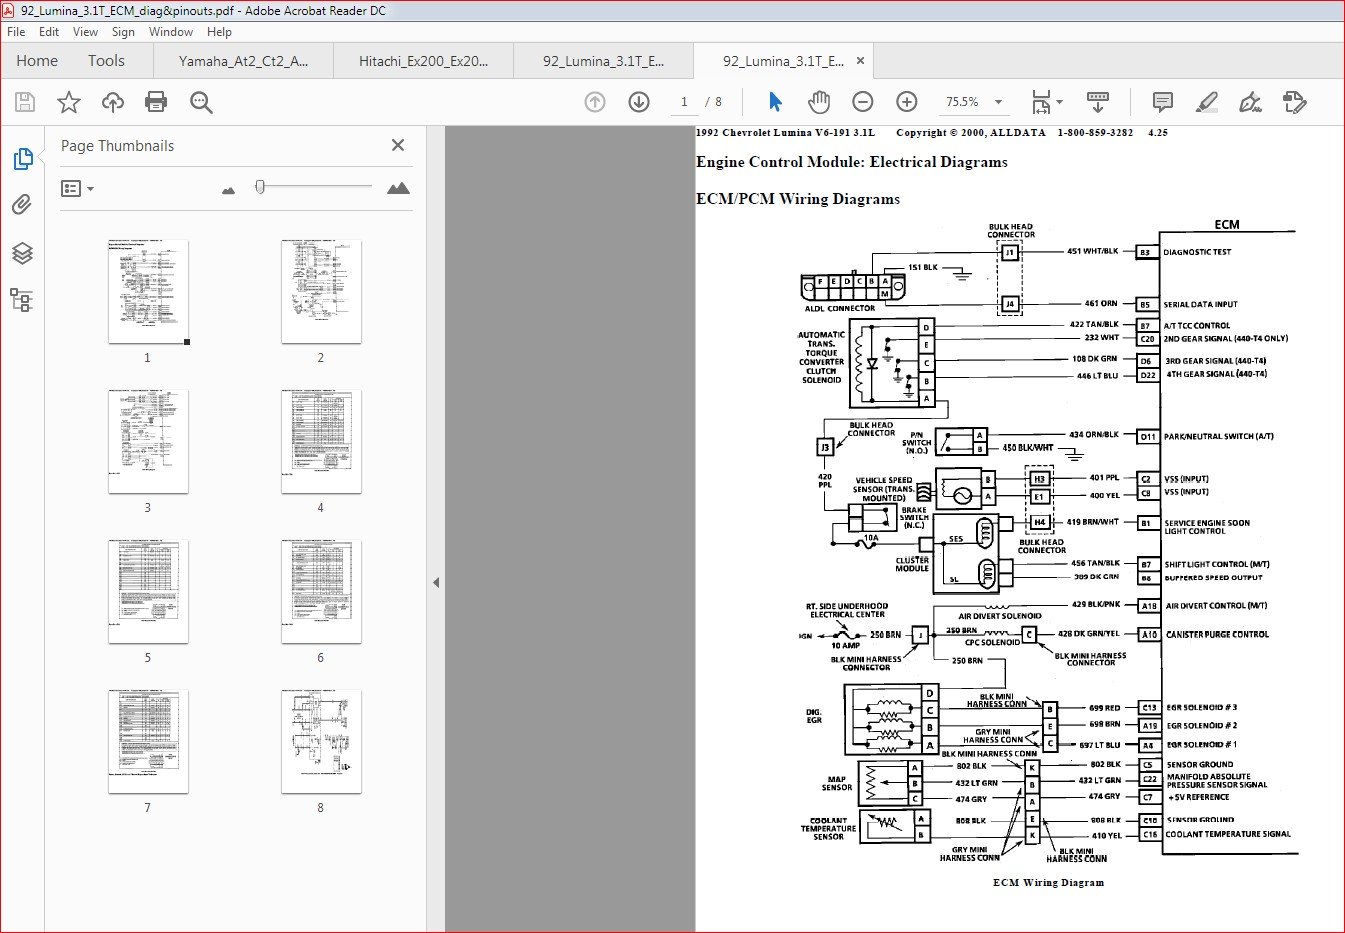Viewport: 1345px width, 933px height.
Task: Click the Save file icon
Action: click(x=25, y=102)
